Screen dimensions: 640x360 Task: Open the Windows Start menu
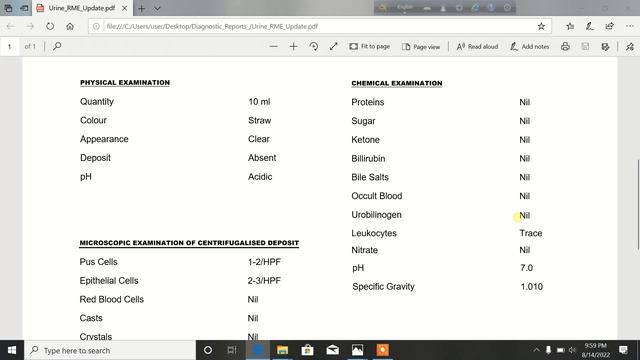pos(12,350)
